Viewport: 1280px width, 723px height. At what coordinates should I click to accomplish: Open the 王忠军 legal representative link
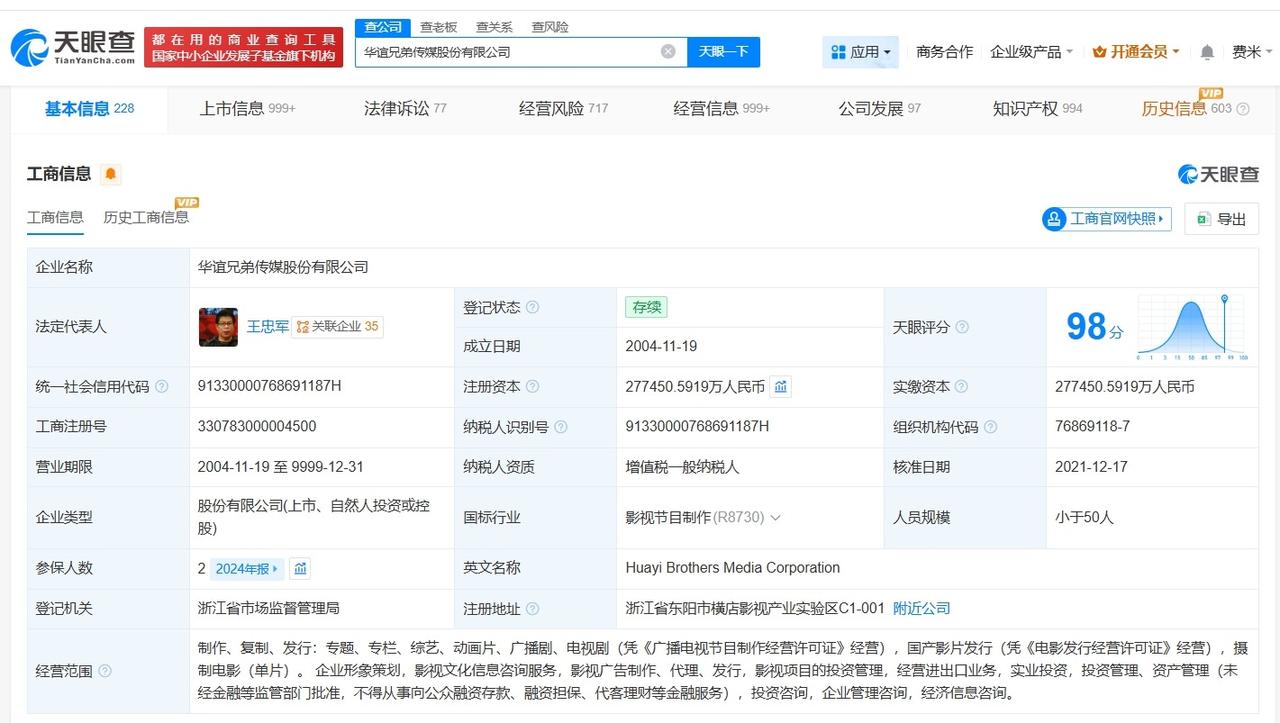click(267, 326)
